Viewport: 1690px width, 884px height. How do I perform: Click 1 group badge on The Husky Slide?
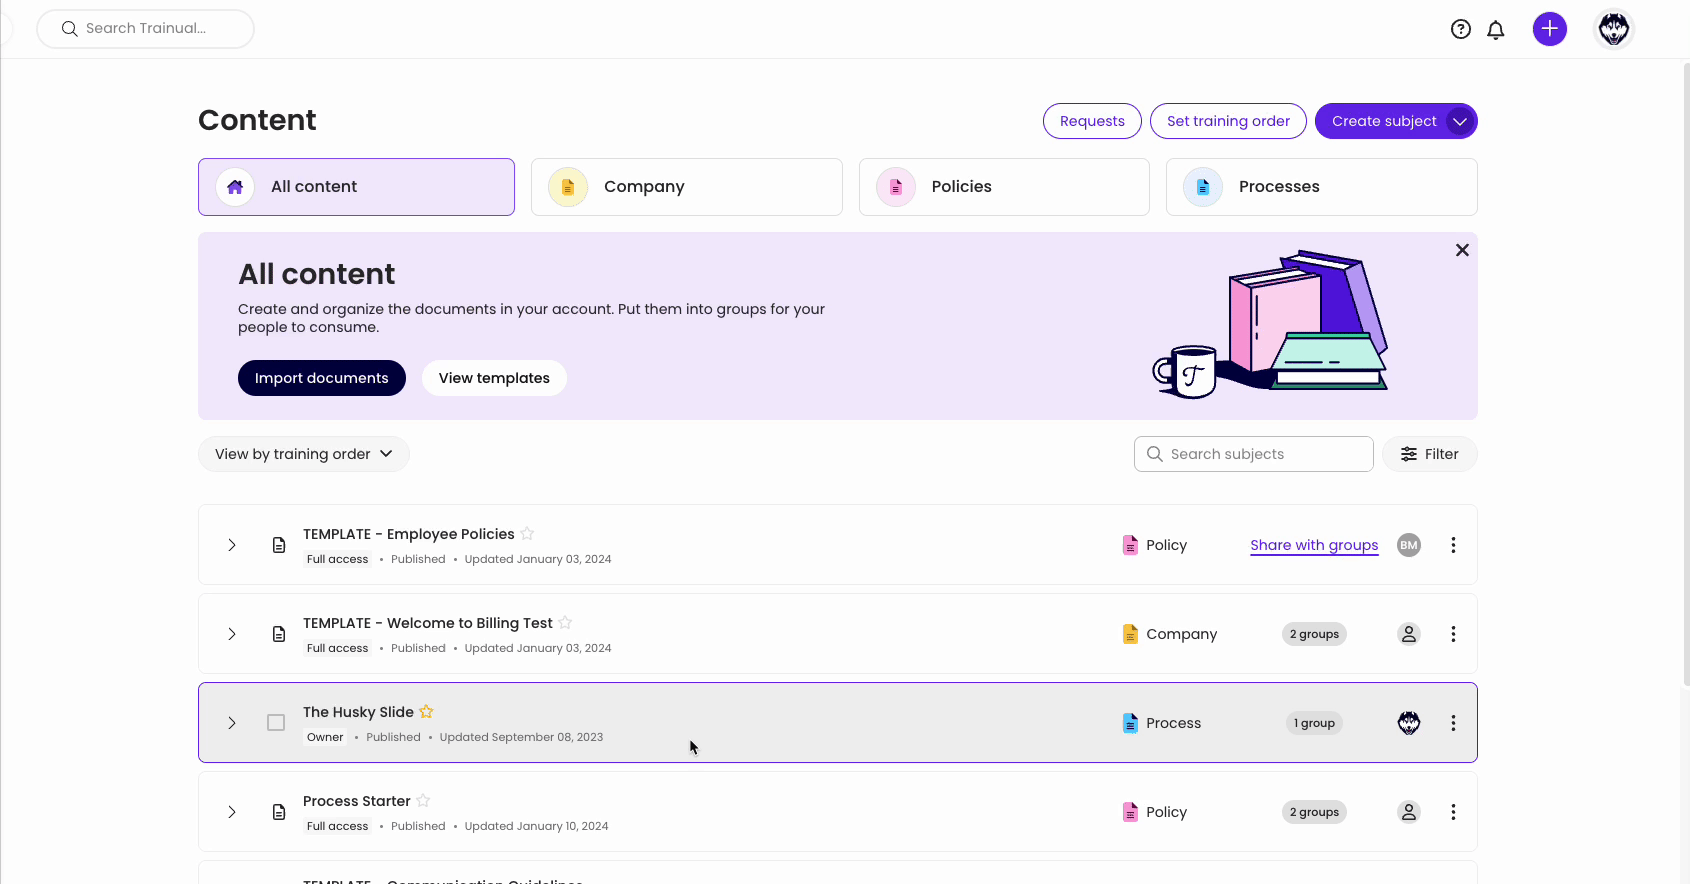(1314, 723)
